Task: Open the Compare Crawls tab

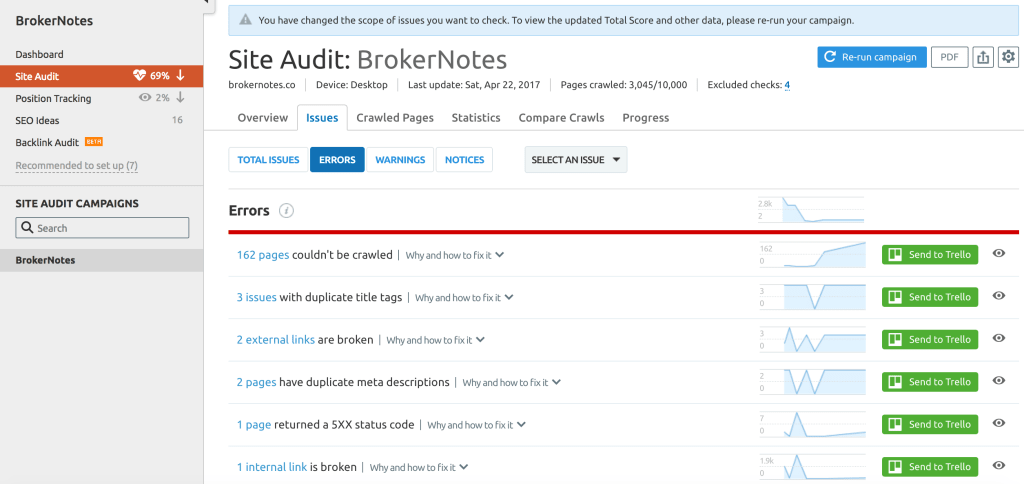Action: point(561,118)
